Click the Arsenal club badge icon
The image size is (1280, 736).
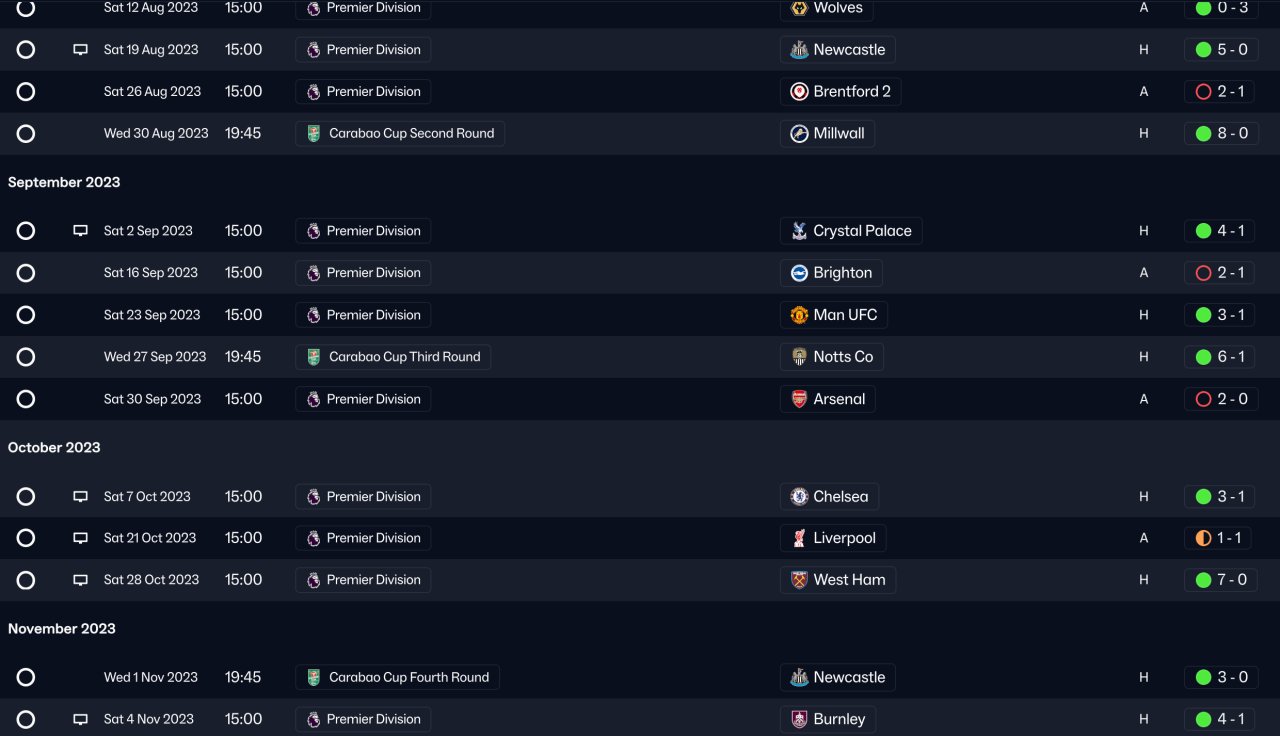coord(799,399)
